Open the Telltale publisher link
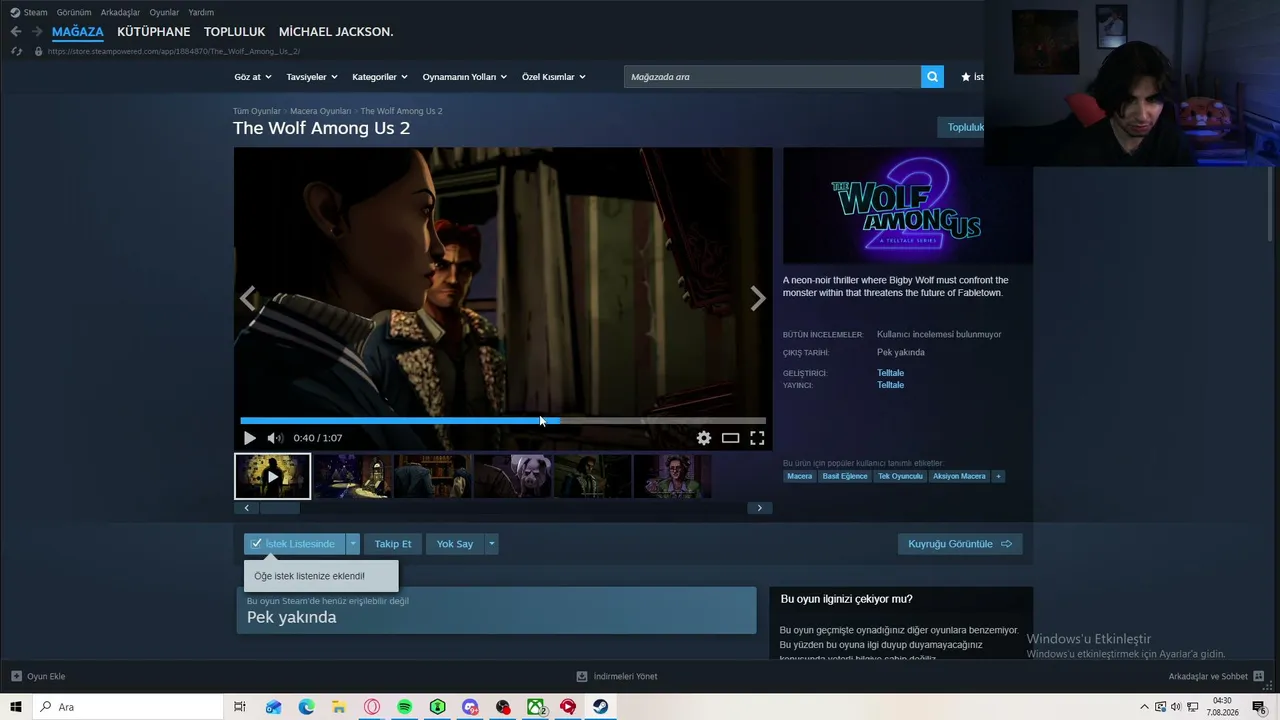Viewport: 1280px width, 720px height. (x=890, y=385)
